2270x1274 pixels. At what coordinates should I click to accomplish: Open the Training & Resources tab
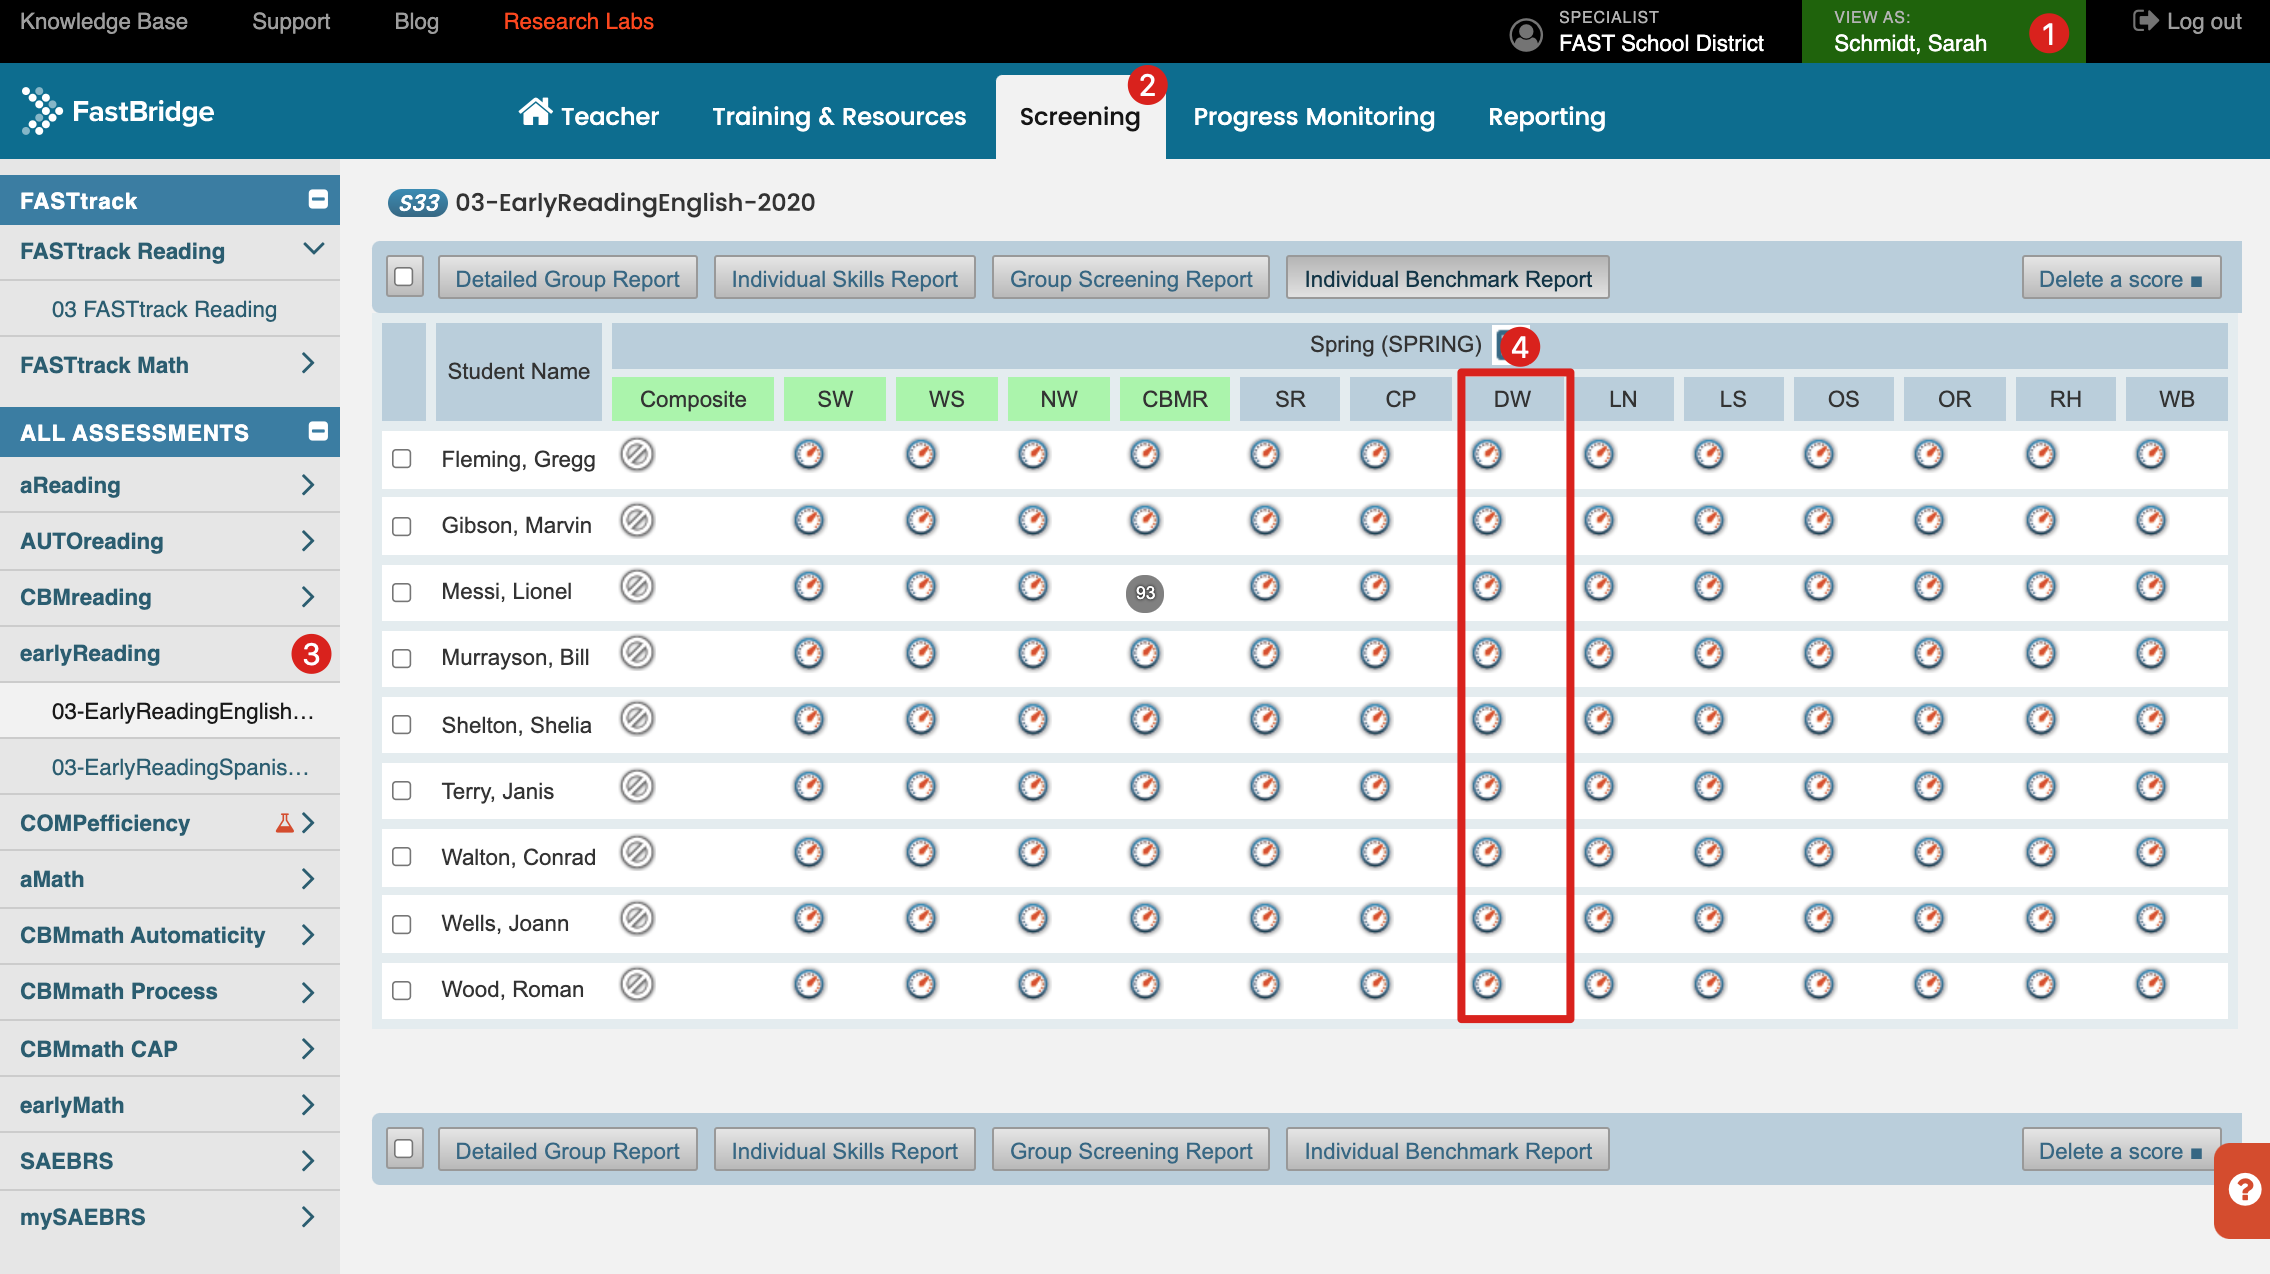[x=839, y=116]
